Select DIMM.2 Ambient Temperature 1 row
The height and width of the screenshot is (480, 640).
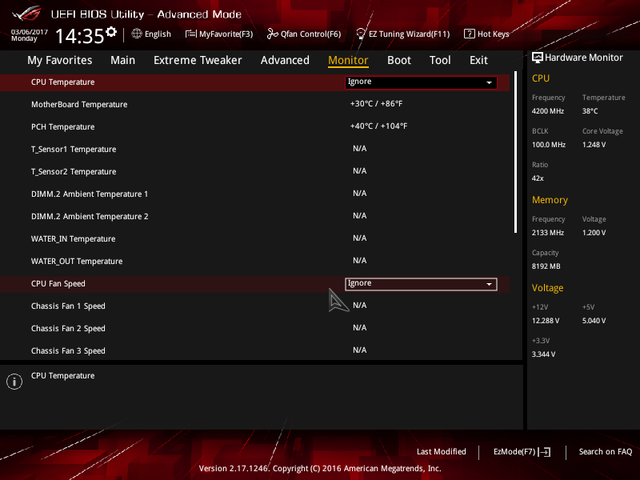coord(89,194)
